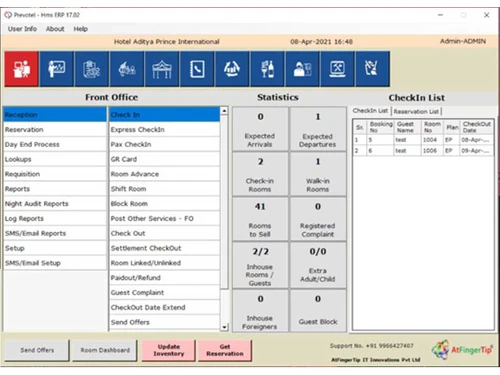The image size is (500, 375).
Task: Select SMS/Email Setup
Action: pos(55,263)
